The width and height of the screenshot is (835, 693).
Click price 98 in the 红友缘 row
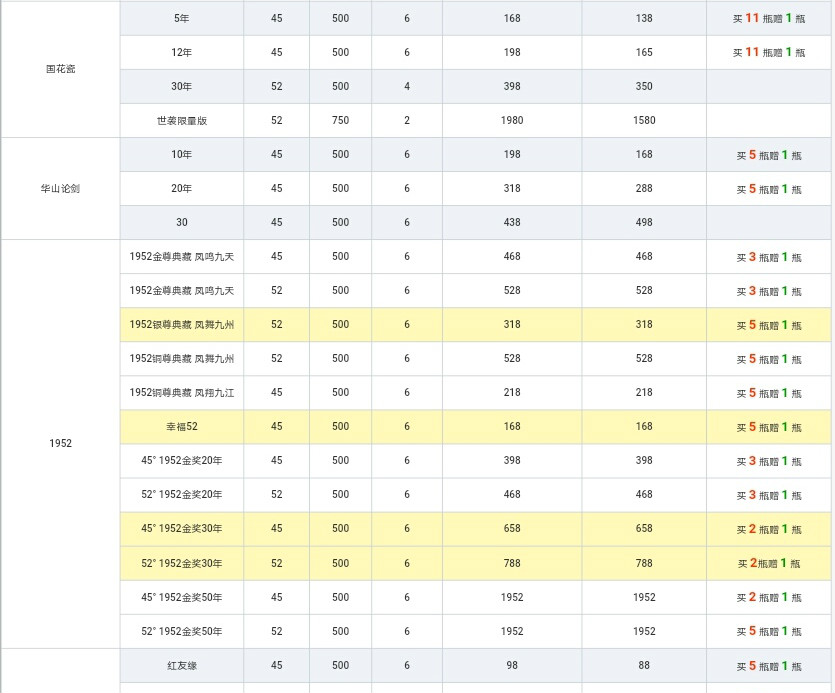(x=512, y=666)
